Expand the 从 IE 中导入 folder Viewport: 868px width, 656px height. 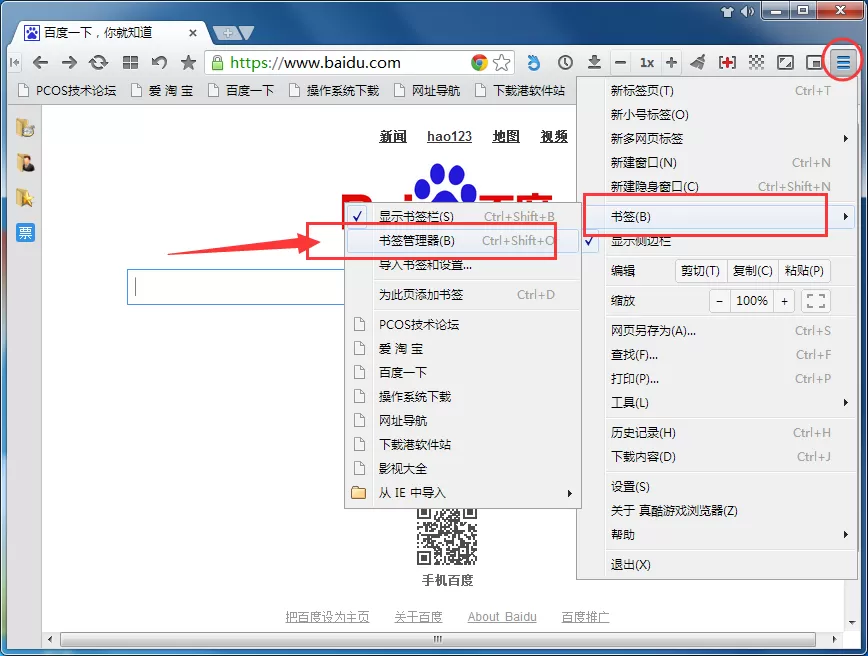pyautogui.click(x=463, y=493)
